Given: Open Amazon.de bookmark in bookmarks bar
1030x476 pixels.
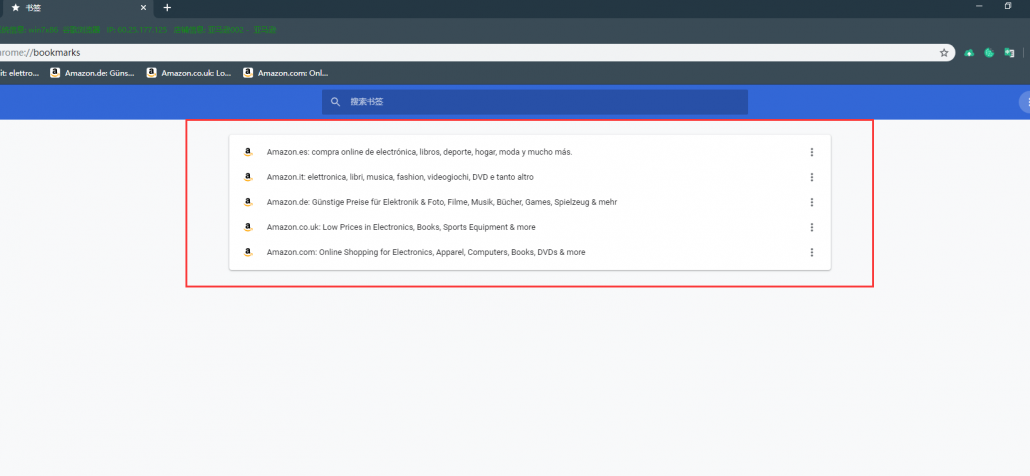Looking at the screenshot, I should point(93,73).
